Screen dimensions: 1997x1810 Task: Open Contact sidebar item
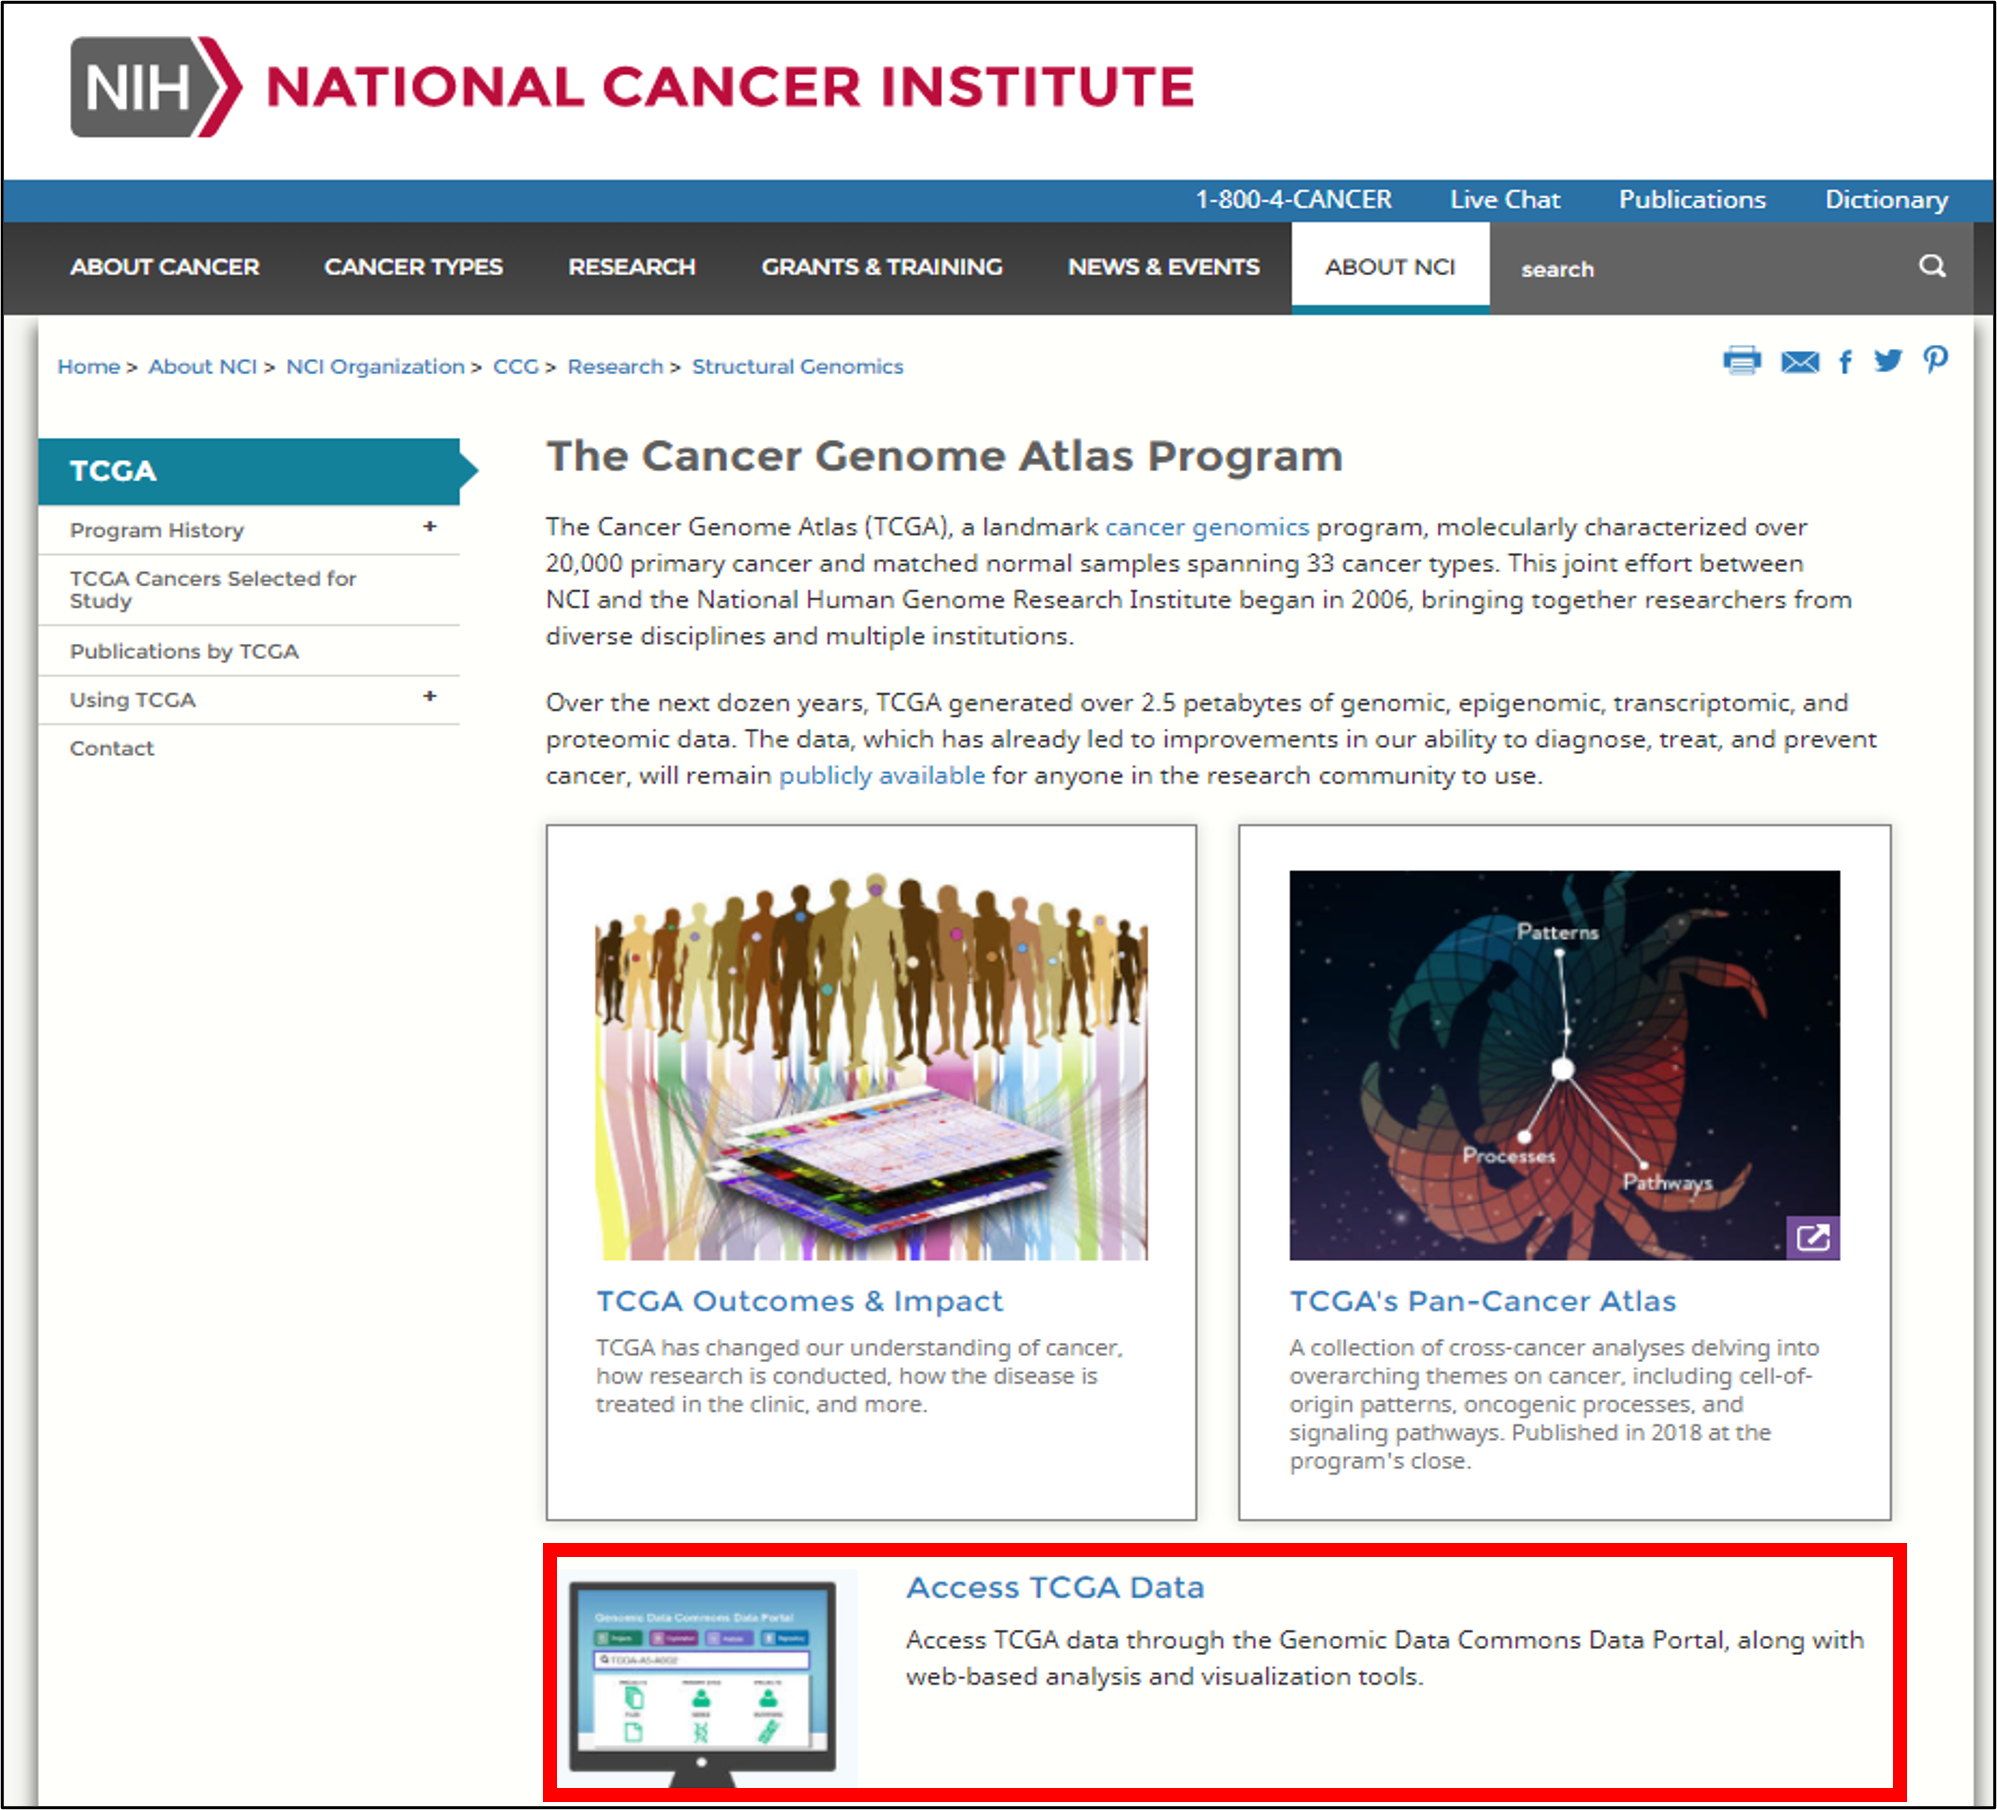point(112,748)
